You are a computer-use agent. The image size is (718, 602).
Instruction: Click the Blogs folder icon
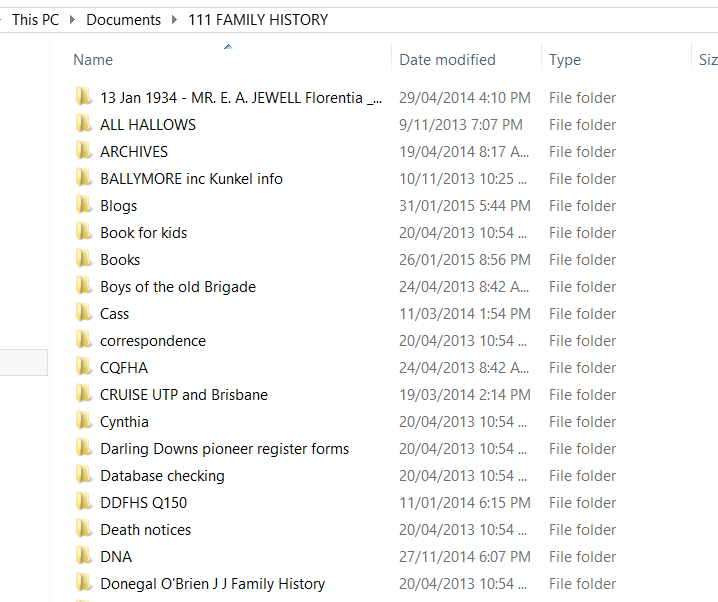pos(84,206)
